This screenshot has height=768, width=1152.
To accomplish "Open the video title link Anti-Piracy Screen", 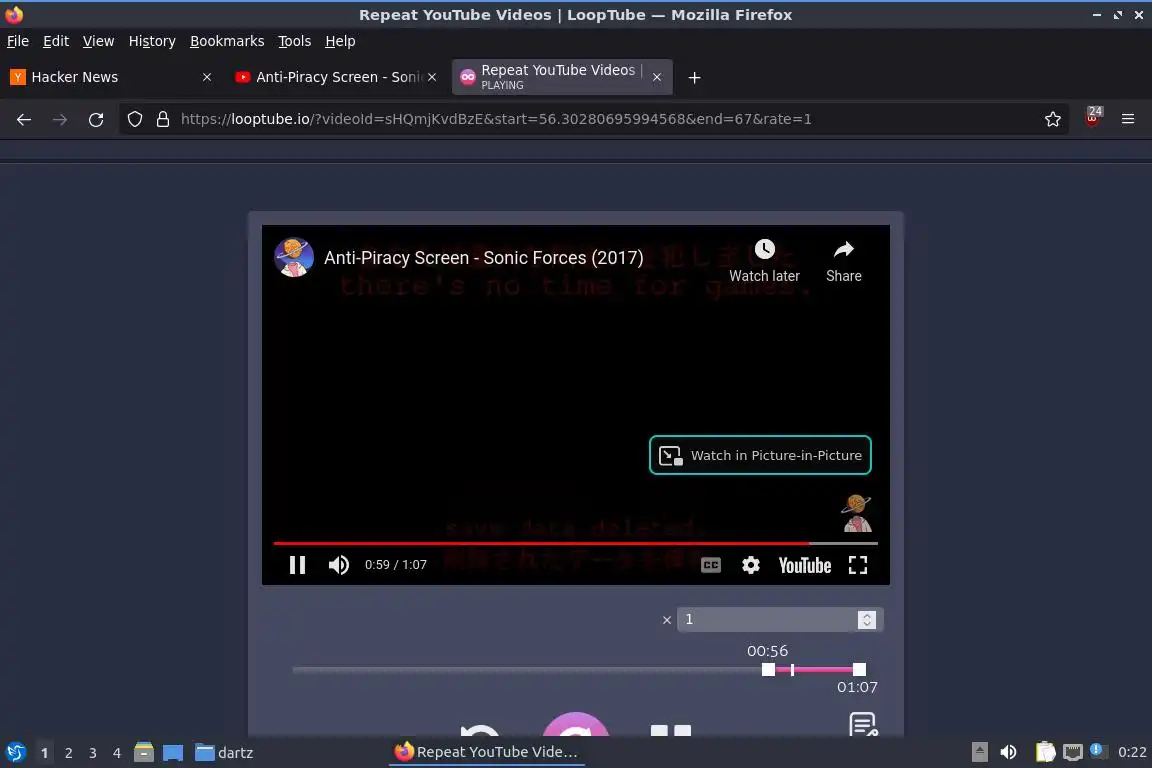I will pyautogui.click(x=483, y=258).
